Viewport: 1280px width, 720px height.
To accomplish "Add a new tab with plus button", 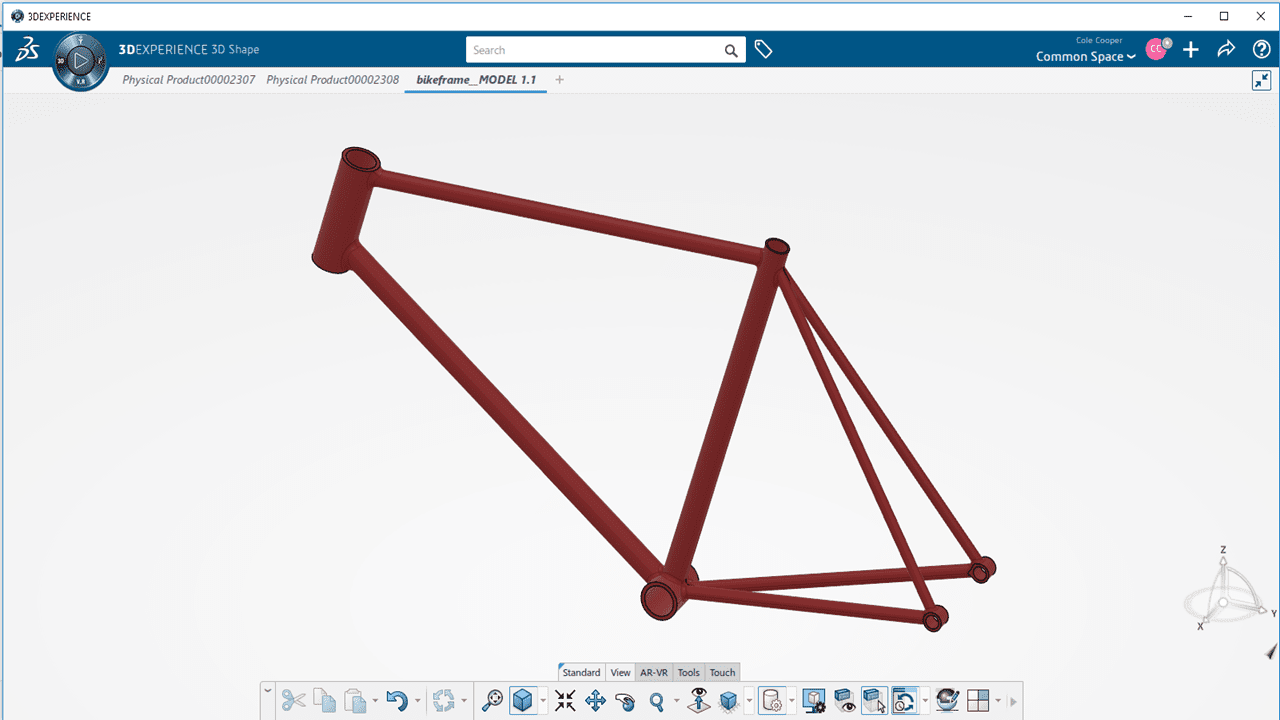I will click(x=559, y=80).
